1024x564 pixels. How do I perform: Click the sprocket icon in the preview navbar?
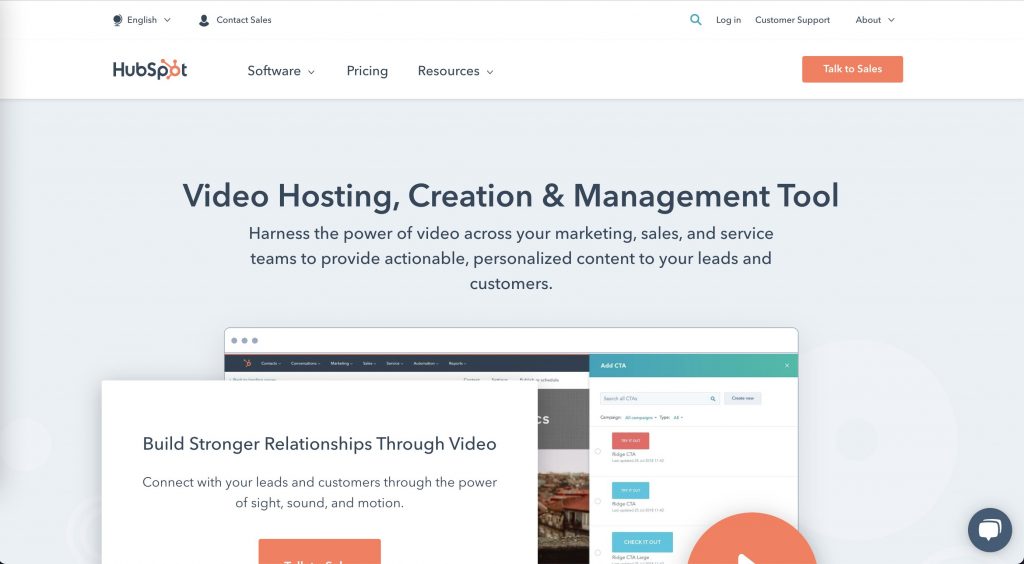[247, 363]
